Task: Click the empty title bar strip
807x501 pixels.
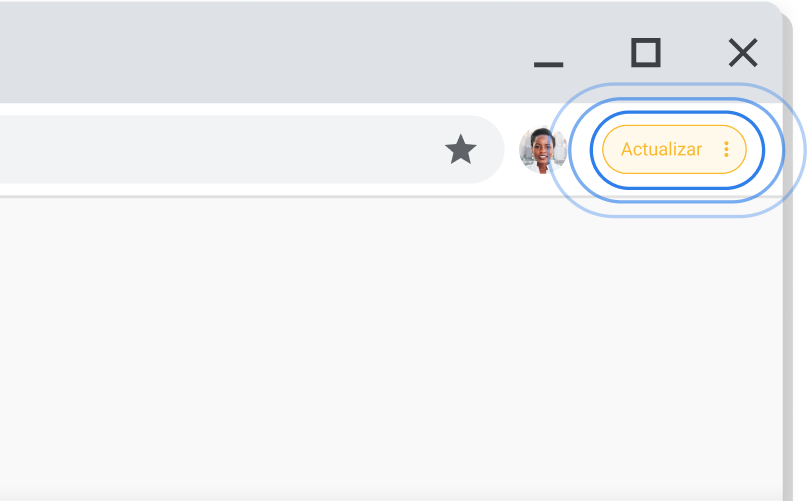Action: [x=250, y=50]
